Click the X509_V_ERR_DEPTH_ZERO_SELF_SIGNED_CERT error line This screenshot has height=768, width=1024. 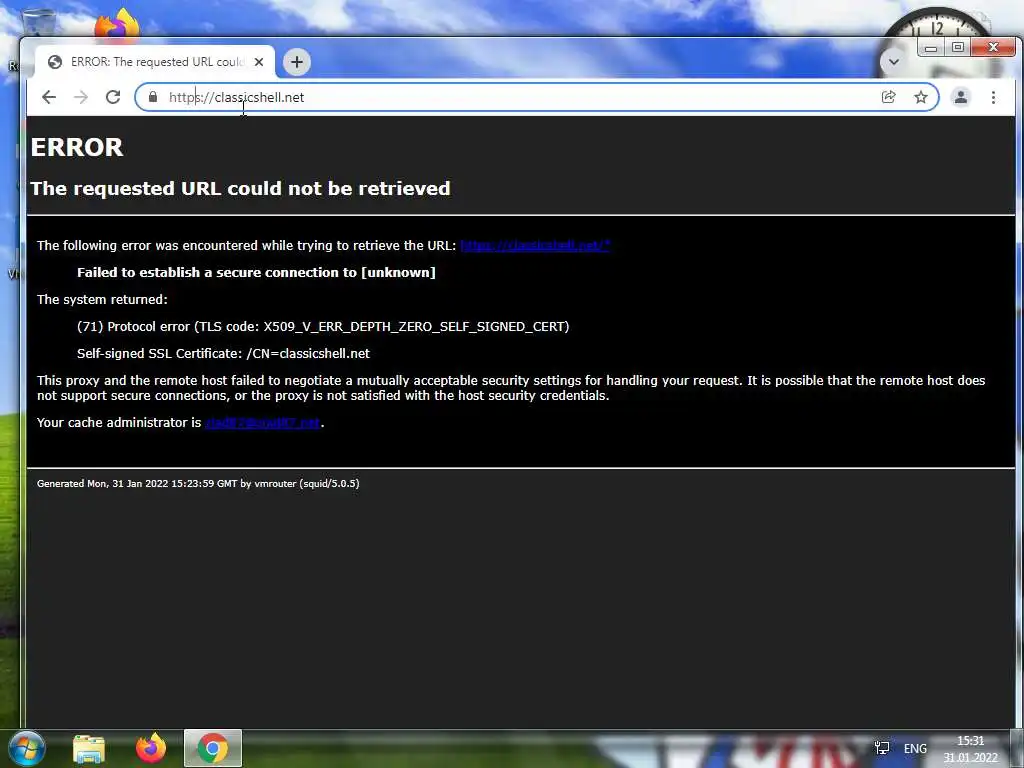(323, 327)
